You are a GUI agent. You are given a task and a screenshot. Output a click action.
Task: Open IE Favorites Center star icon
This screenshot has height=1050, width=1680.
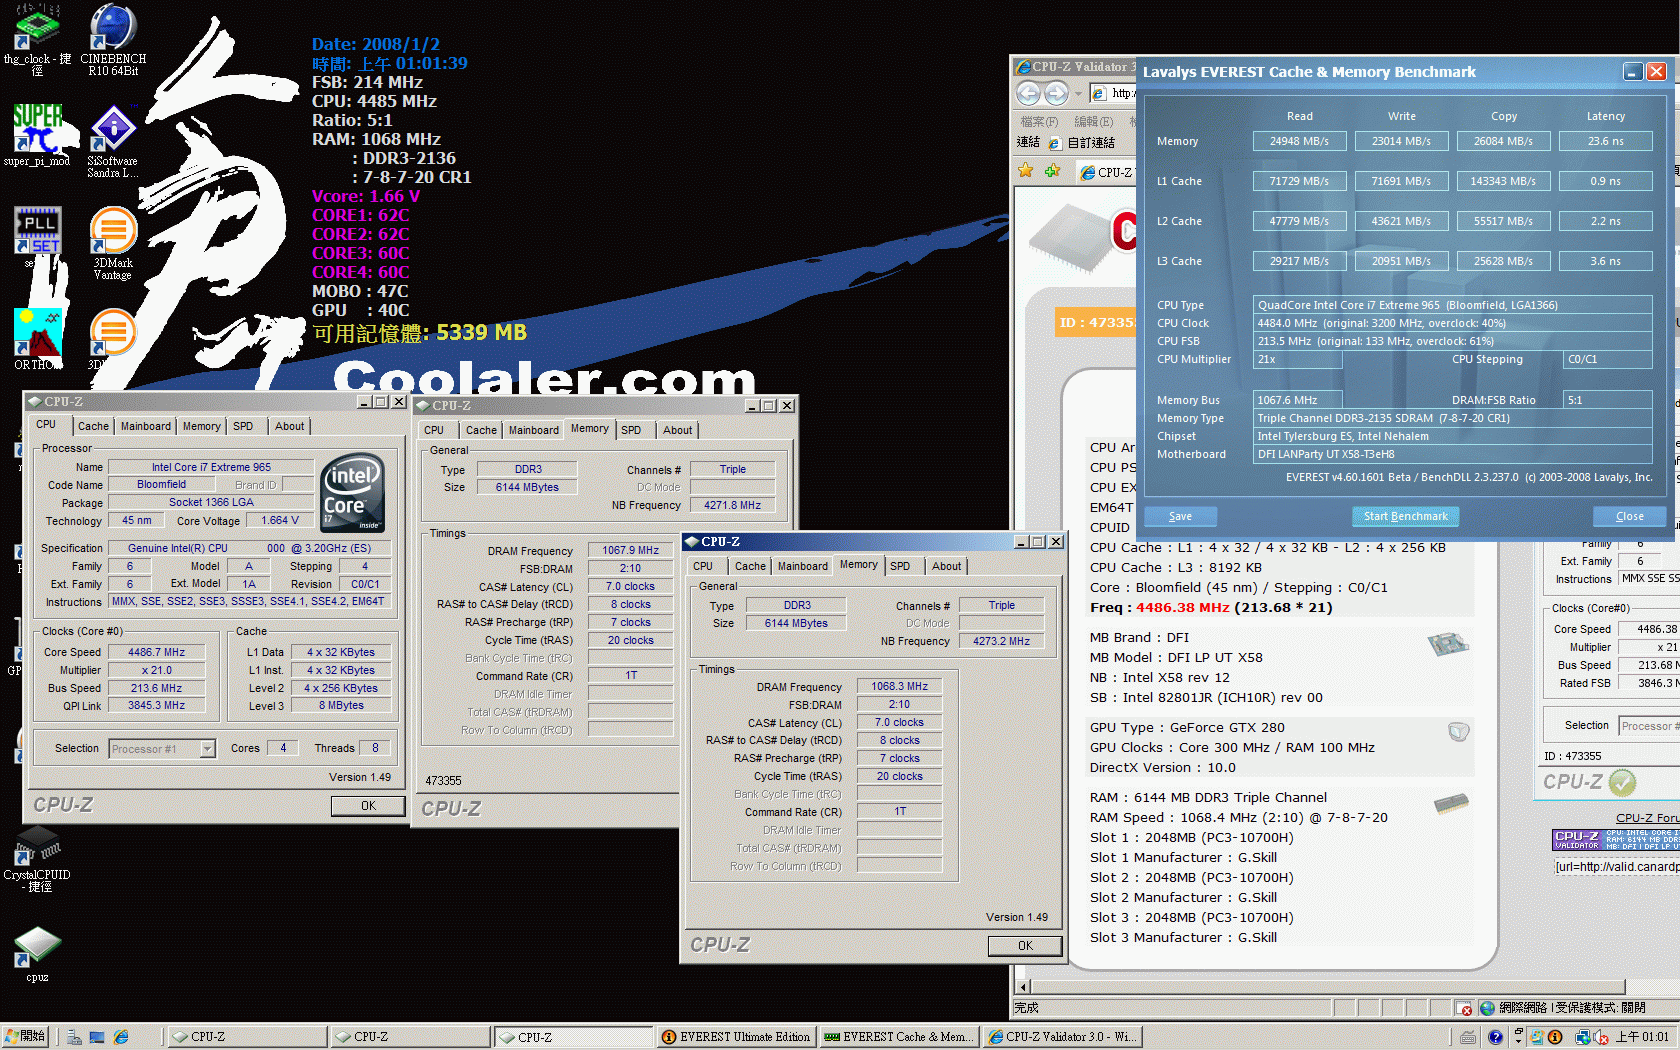tap(1026, 171)
